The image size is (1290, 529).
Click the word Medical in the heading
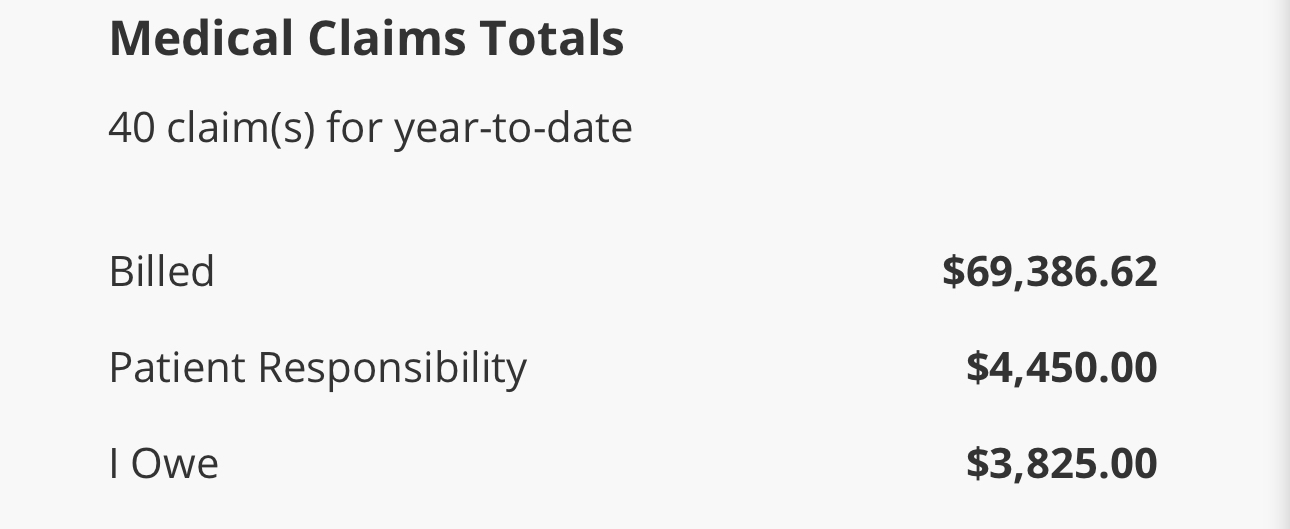(x=202, y=40)
